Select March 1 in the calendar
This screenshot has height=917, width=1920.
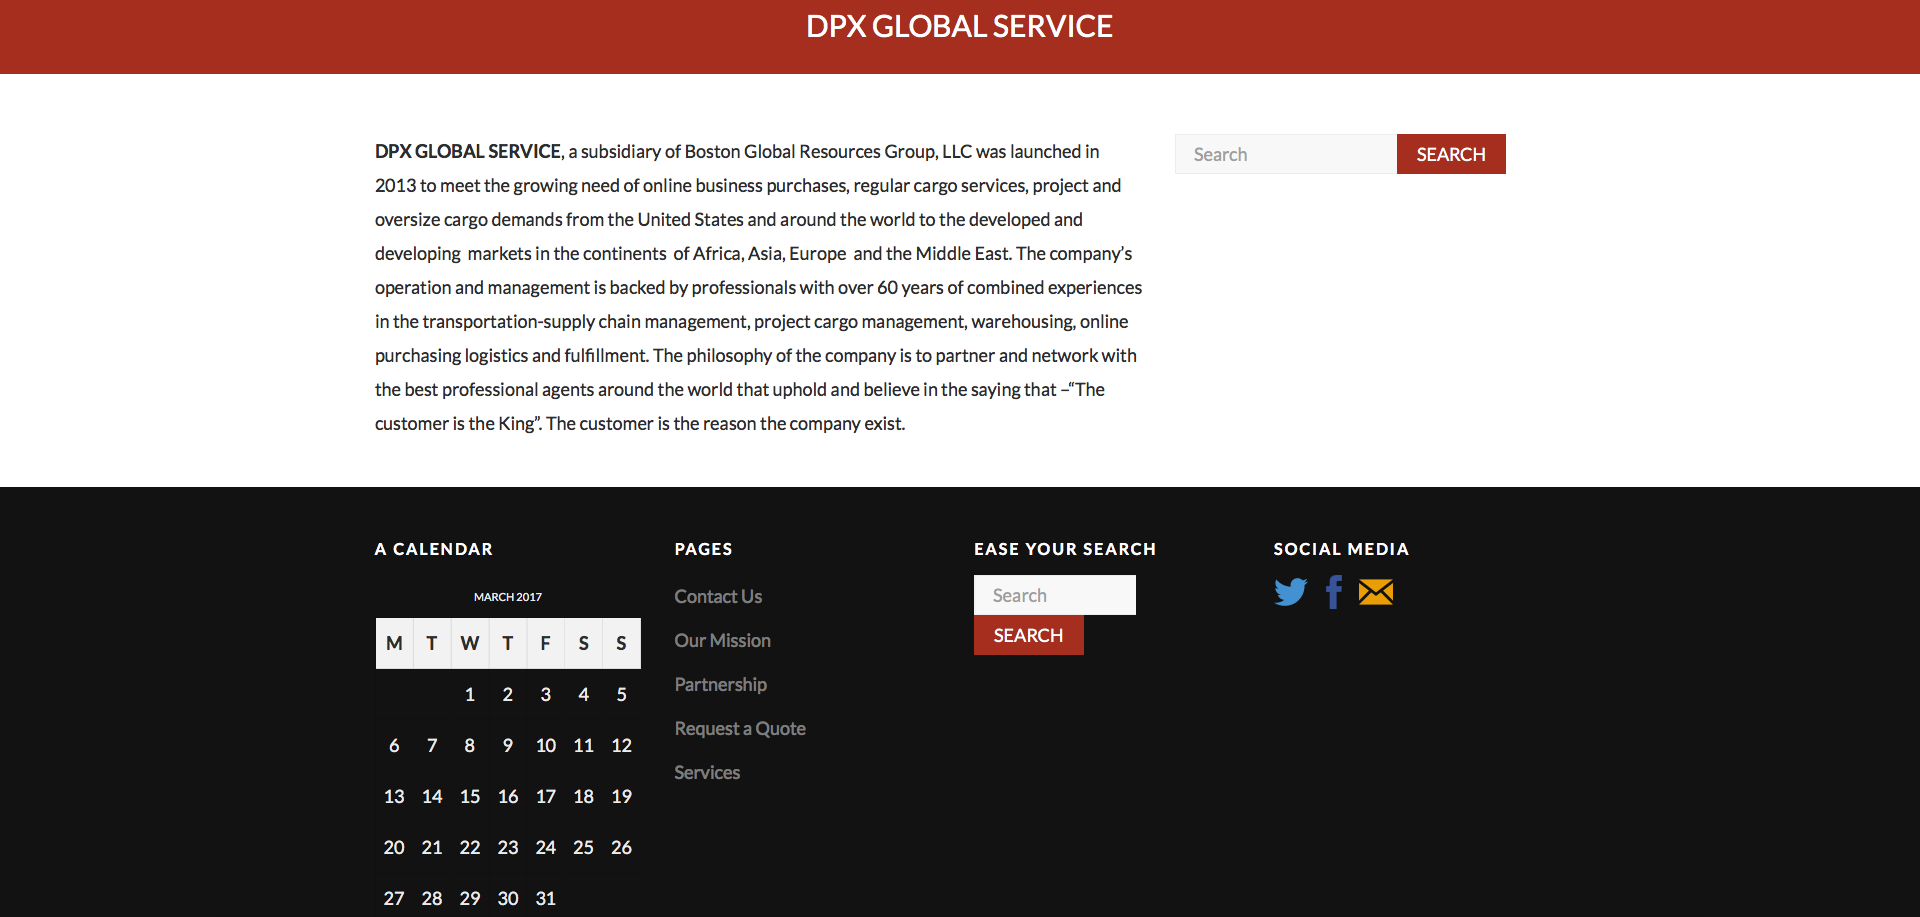point(470,695)
